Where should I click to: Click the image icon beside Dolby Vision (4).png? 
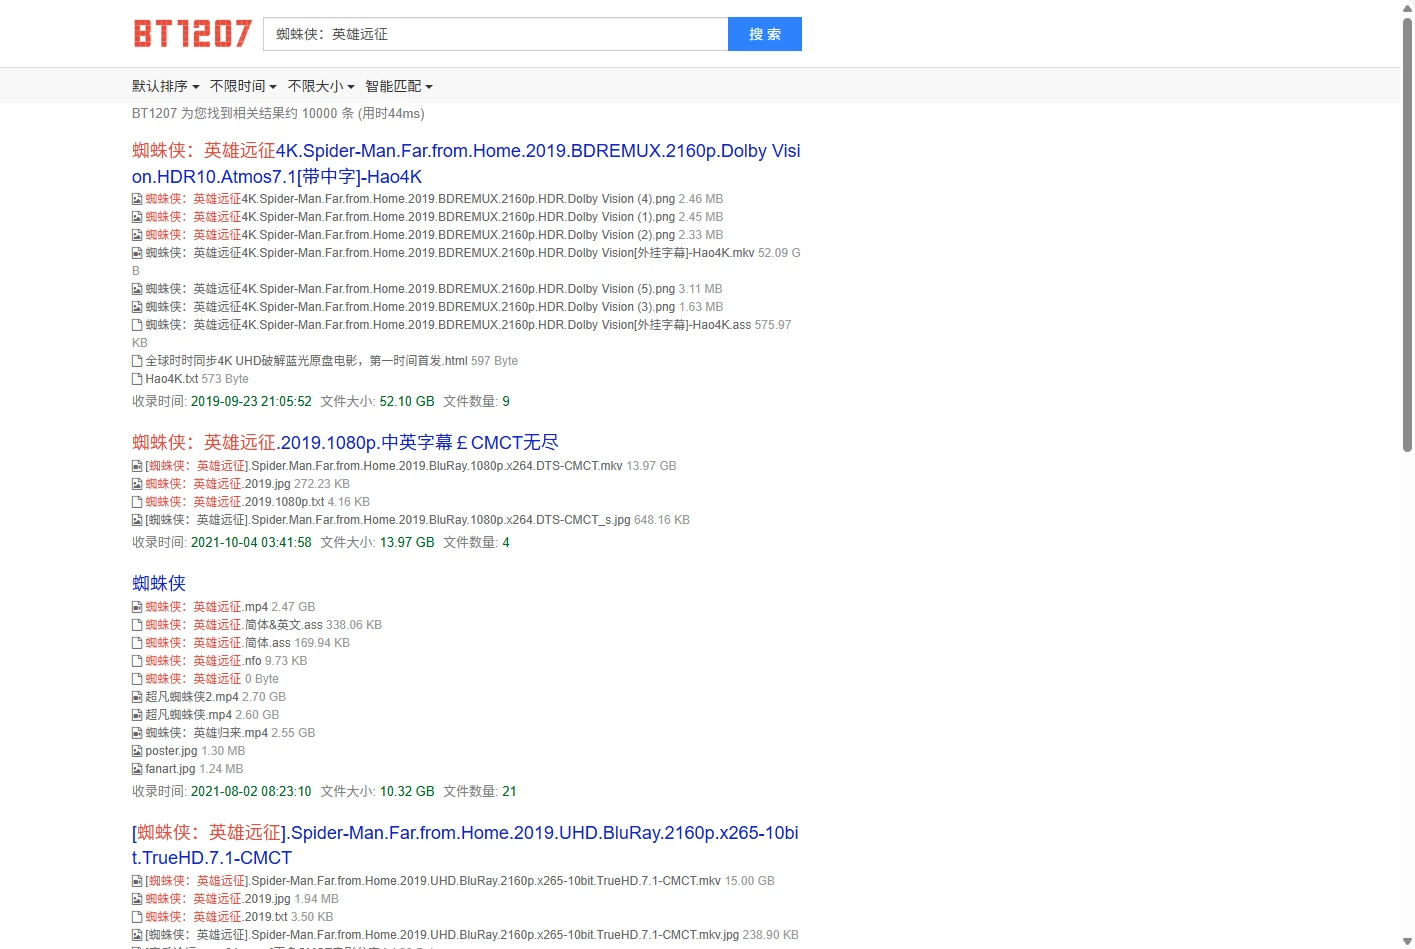[137, 199]
